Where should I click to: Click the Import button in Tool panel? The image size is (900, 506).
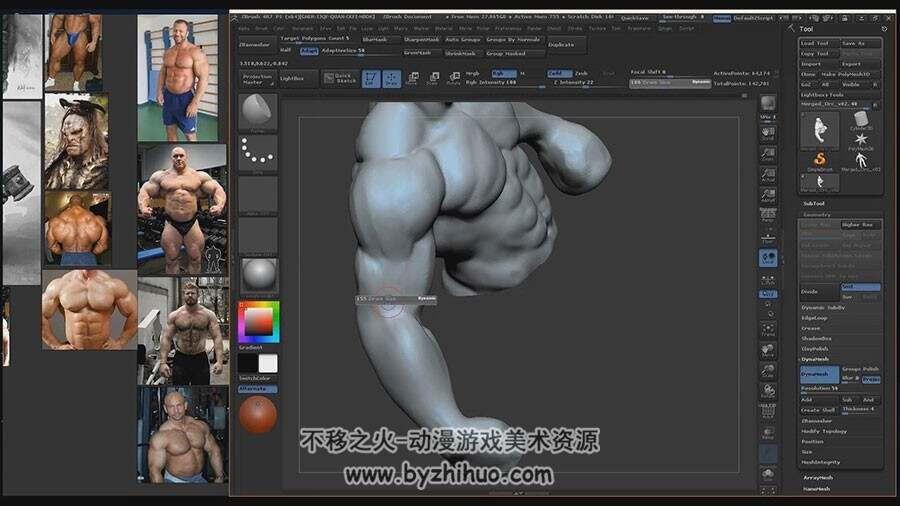point(819,64)
